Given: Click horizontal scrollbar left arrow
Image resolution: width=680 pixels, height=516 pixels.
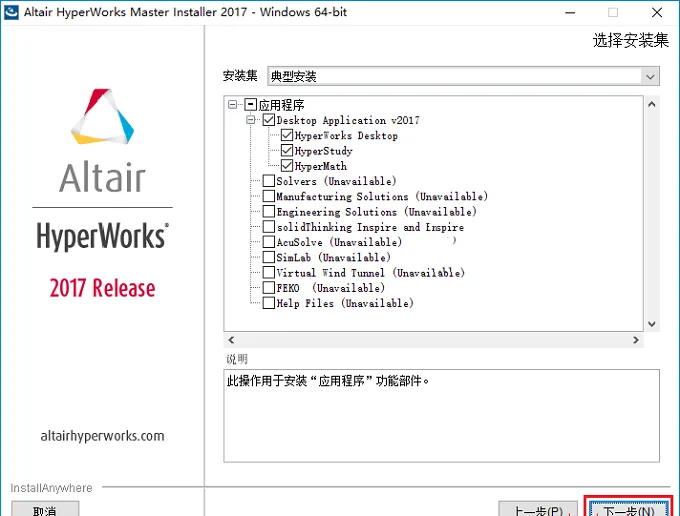Looking at the screenshot, I should click(231, 340).
